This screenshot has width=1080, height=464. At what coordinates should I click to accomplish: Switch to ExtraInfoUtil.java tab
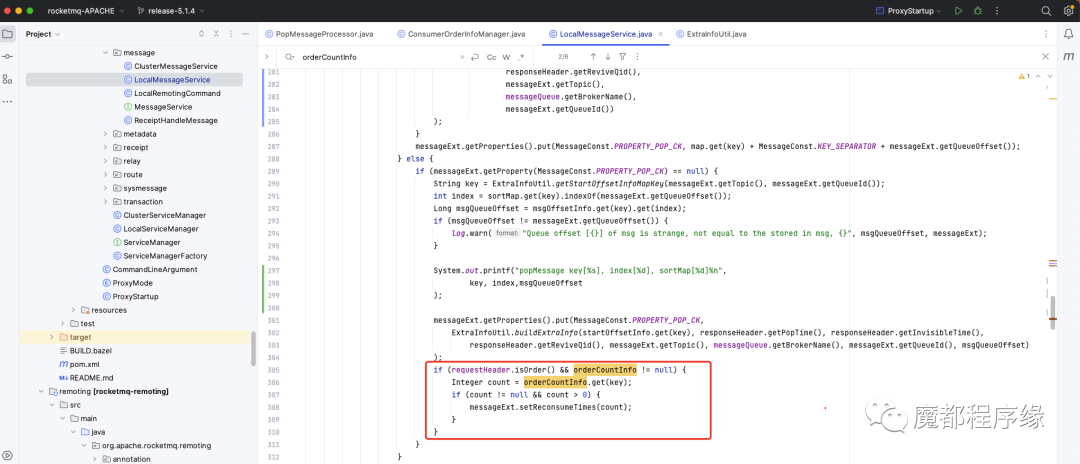(711, 34)
